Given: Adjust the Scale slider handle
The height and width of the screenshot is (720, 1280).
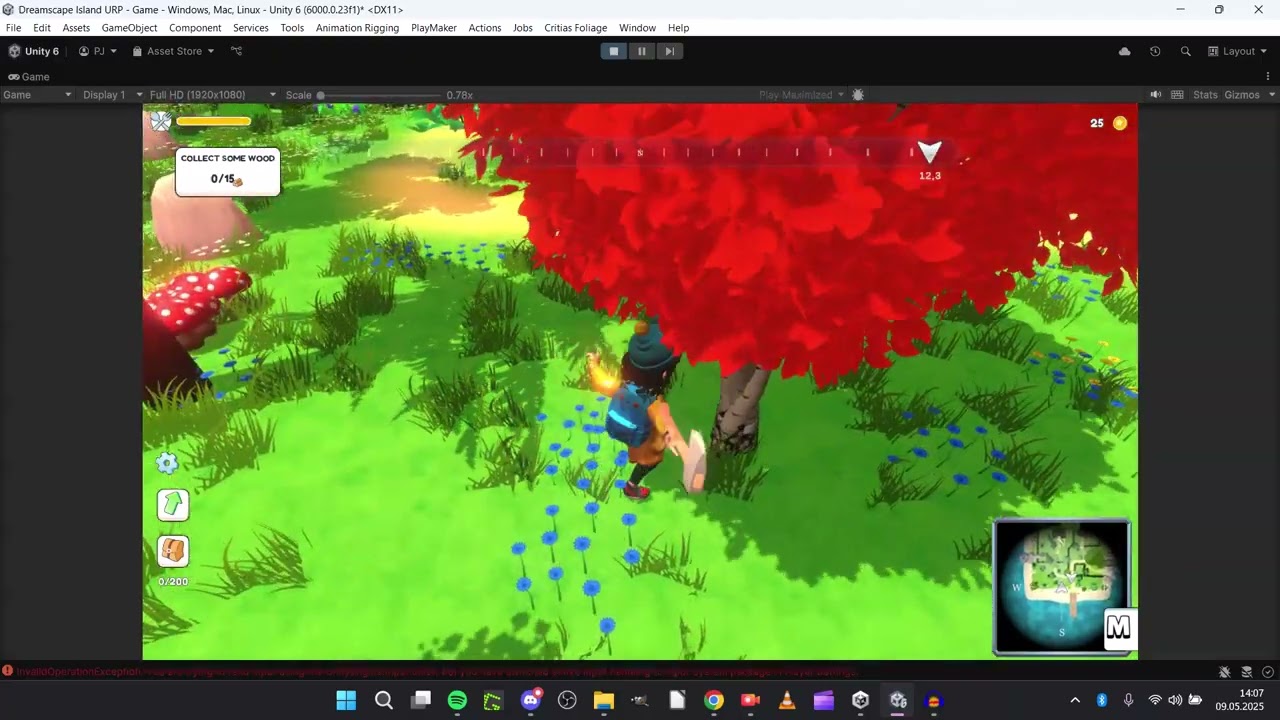Looking at the screenshot, I should 321,95.
